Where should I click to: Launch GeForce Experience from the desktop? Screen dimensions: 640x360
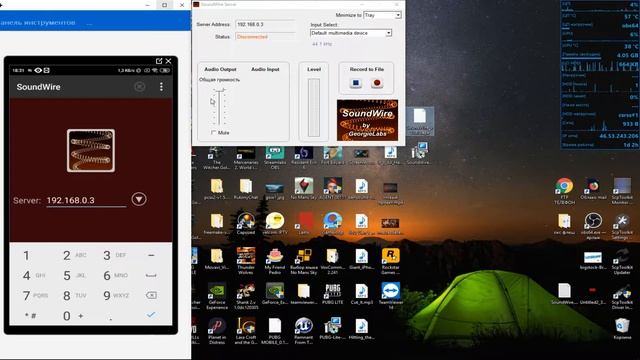(217, 296)
